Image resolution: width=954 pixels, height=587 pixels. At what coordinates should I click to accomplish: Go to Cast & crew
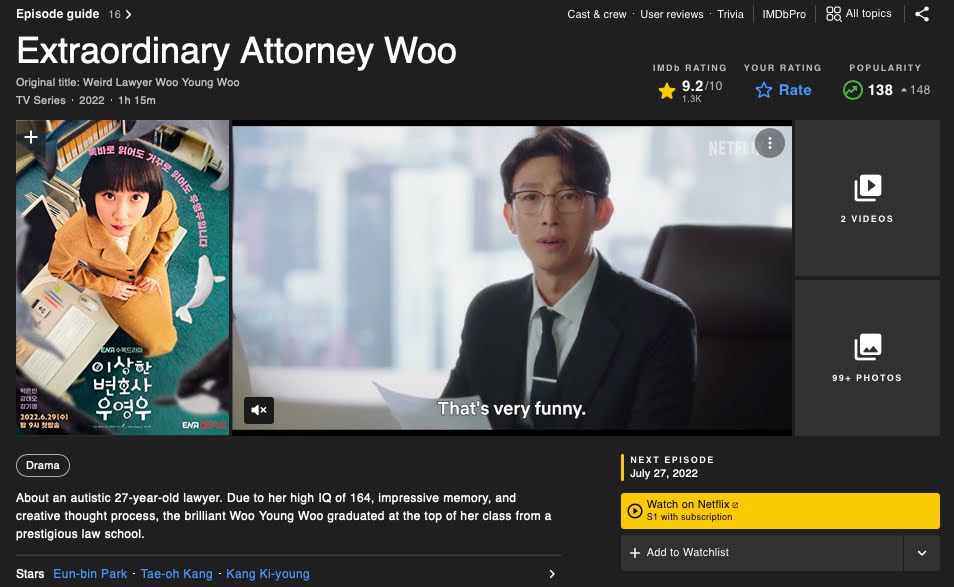coord(597,14)
